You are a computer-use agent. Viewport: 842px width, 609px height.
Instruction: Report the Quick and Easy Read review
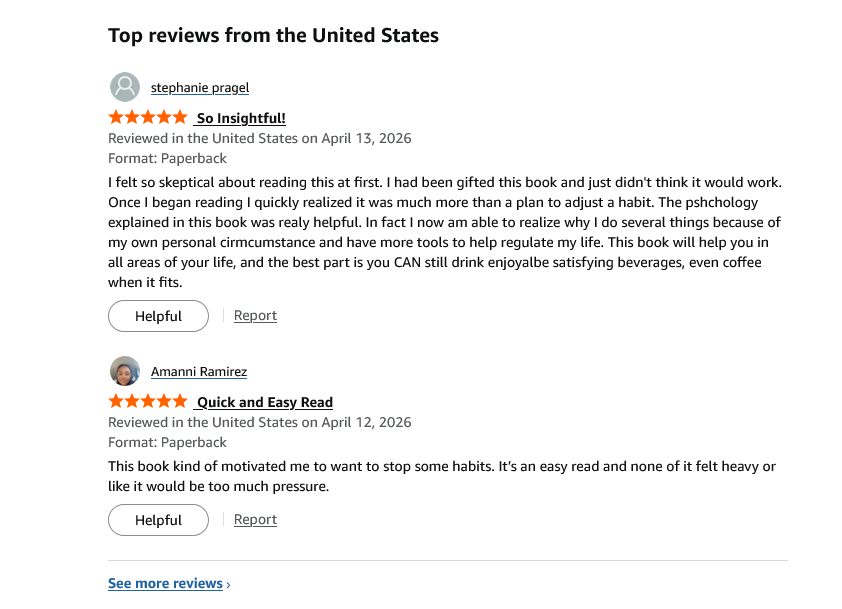[x=255, y=519]
